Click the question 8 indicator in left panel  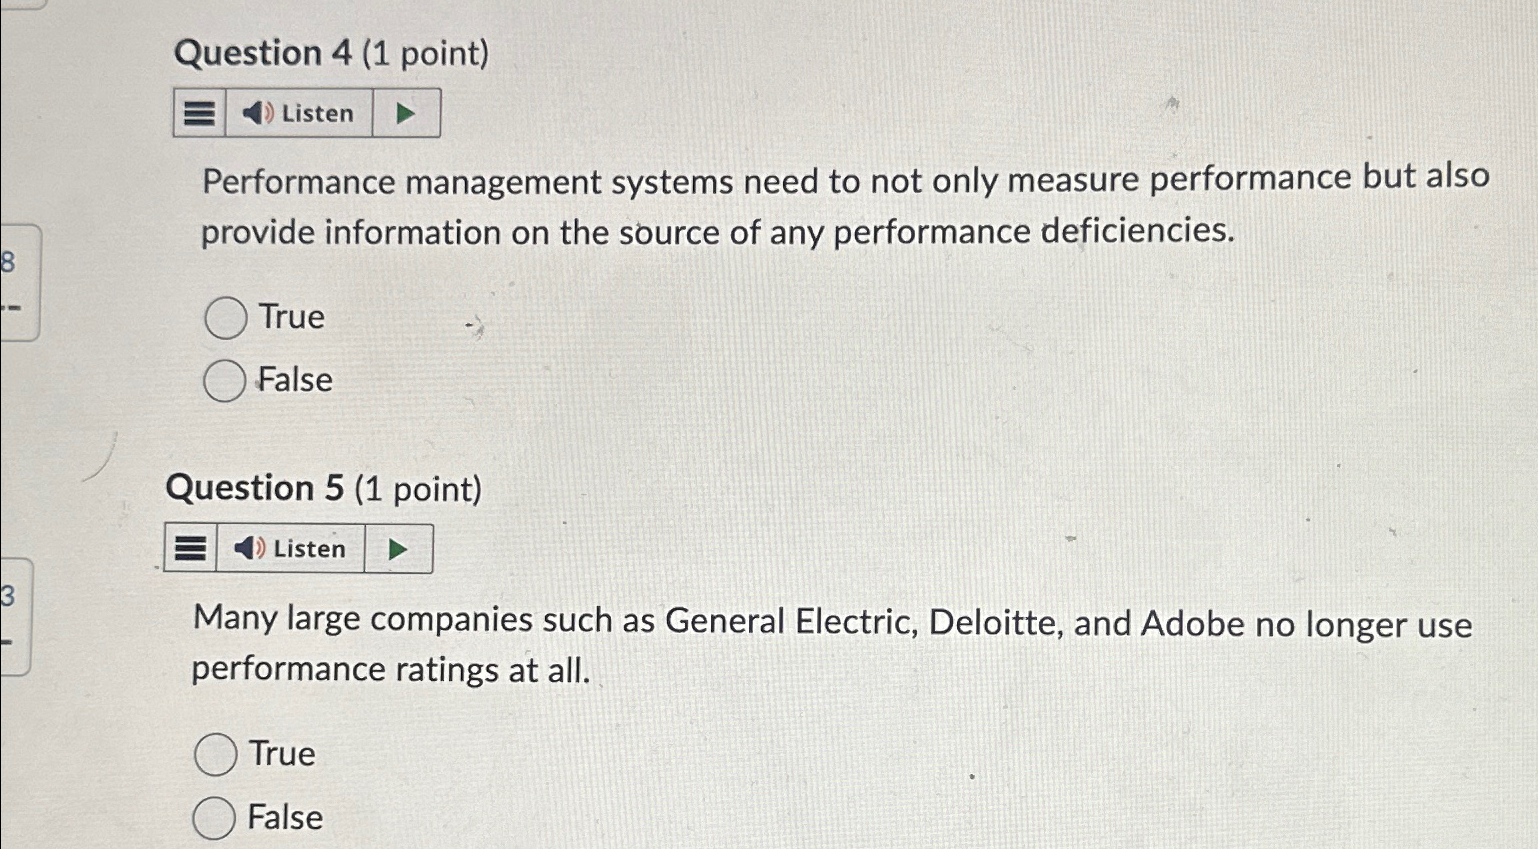(9, 263)
